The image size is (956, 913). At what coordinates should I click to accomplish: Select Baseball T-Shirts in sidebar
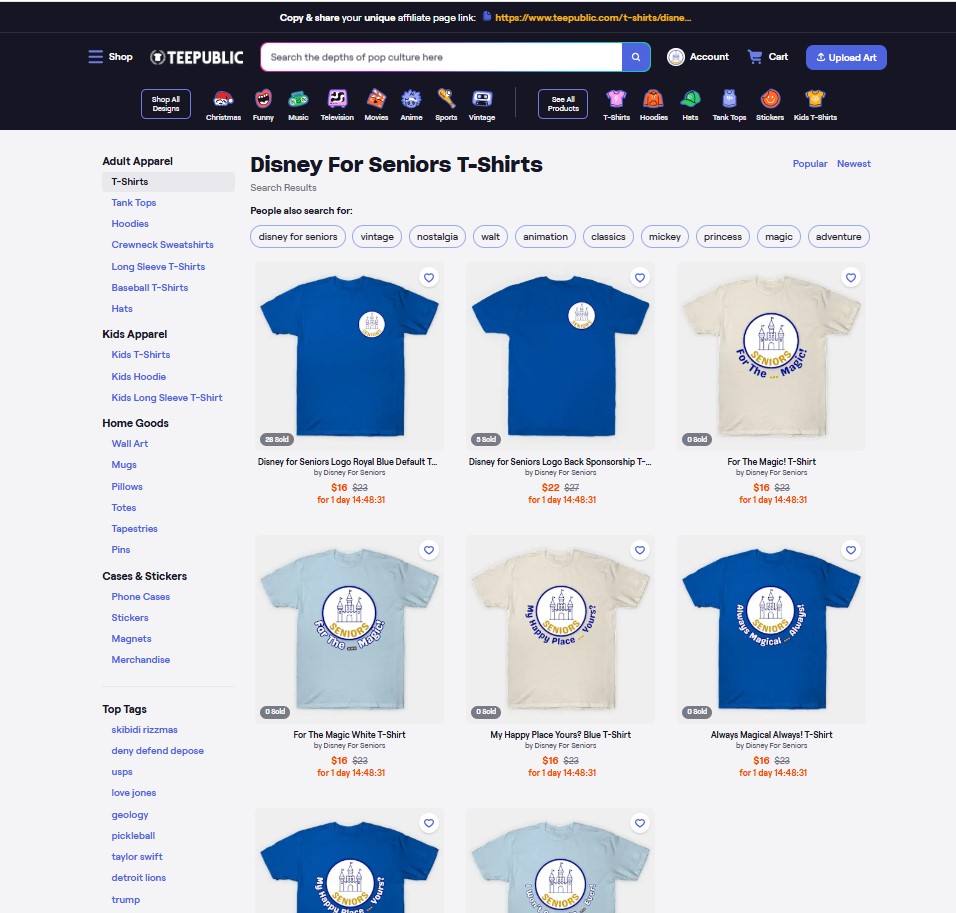point(149,287)
